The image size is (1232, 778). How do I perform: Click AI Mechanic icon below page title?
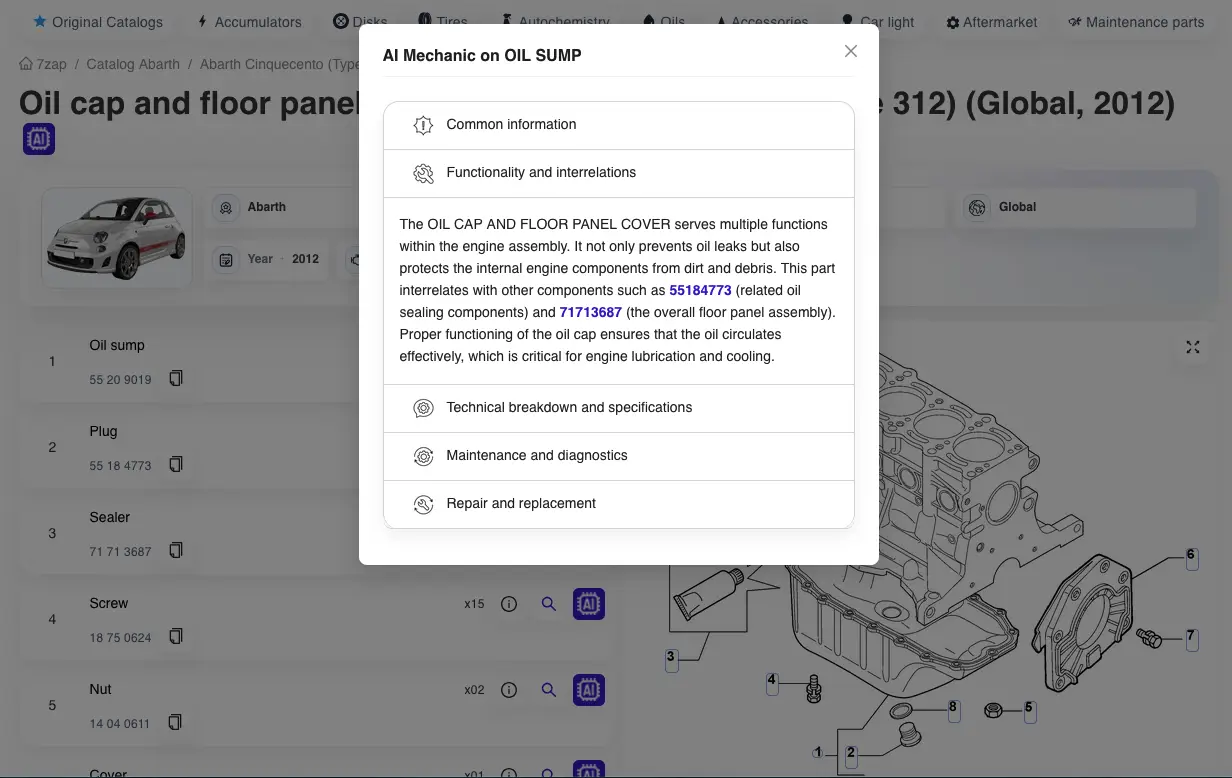click(x=39, y=139)
